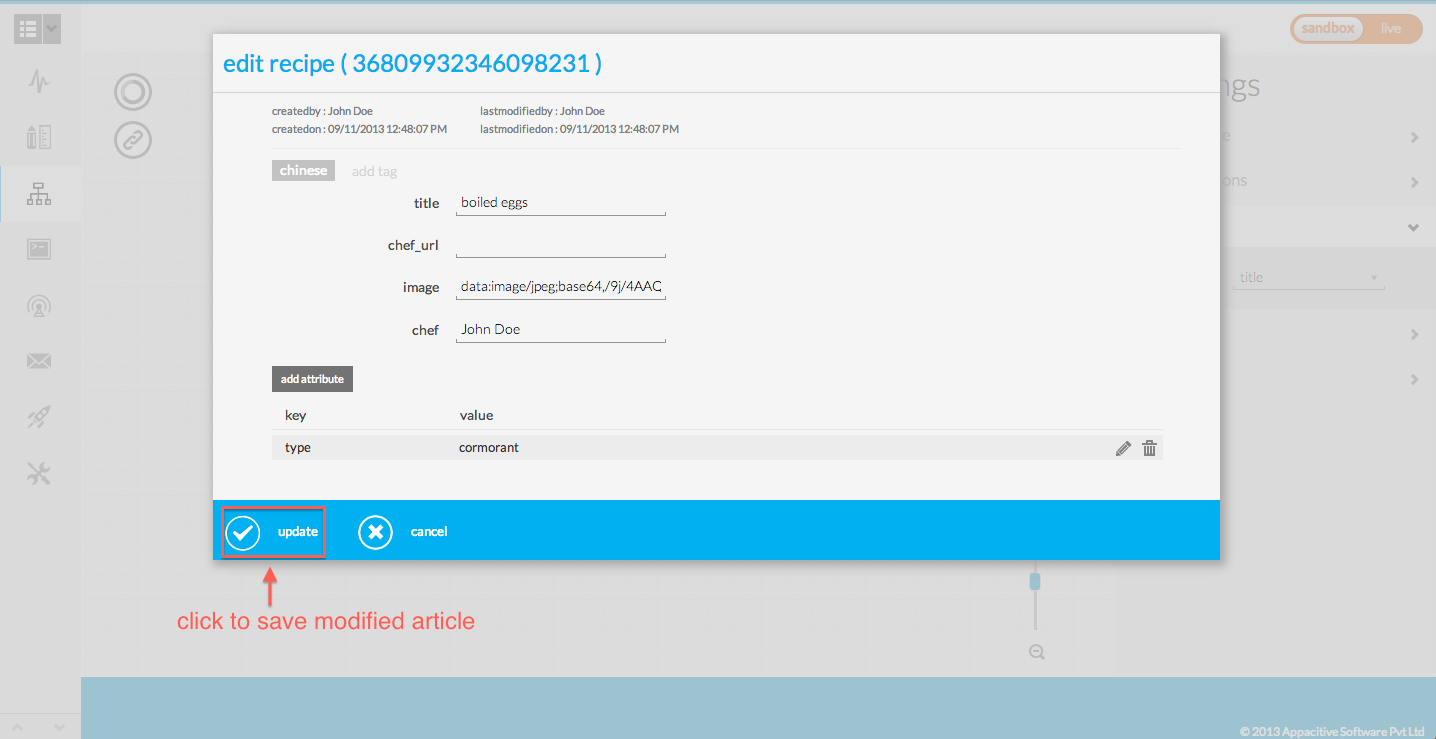Viewport: 1436px width, 739px height.
Task: Click the add attribute button
Action: click(312, 379)
